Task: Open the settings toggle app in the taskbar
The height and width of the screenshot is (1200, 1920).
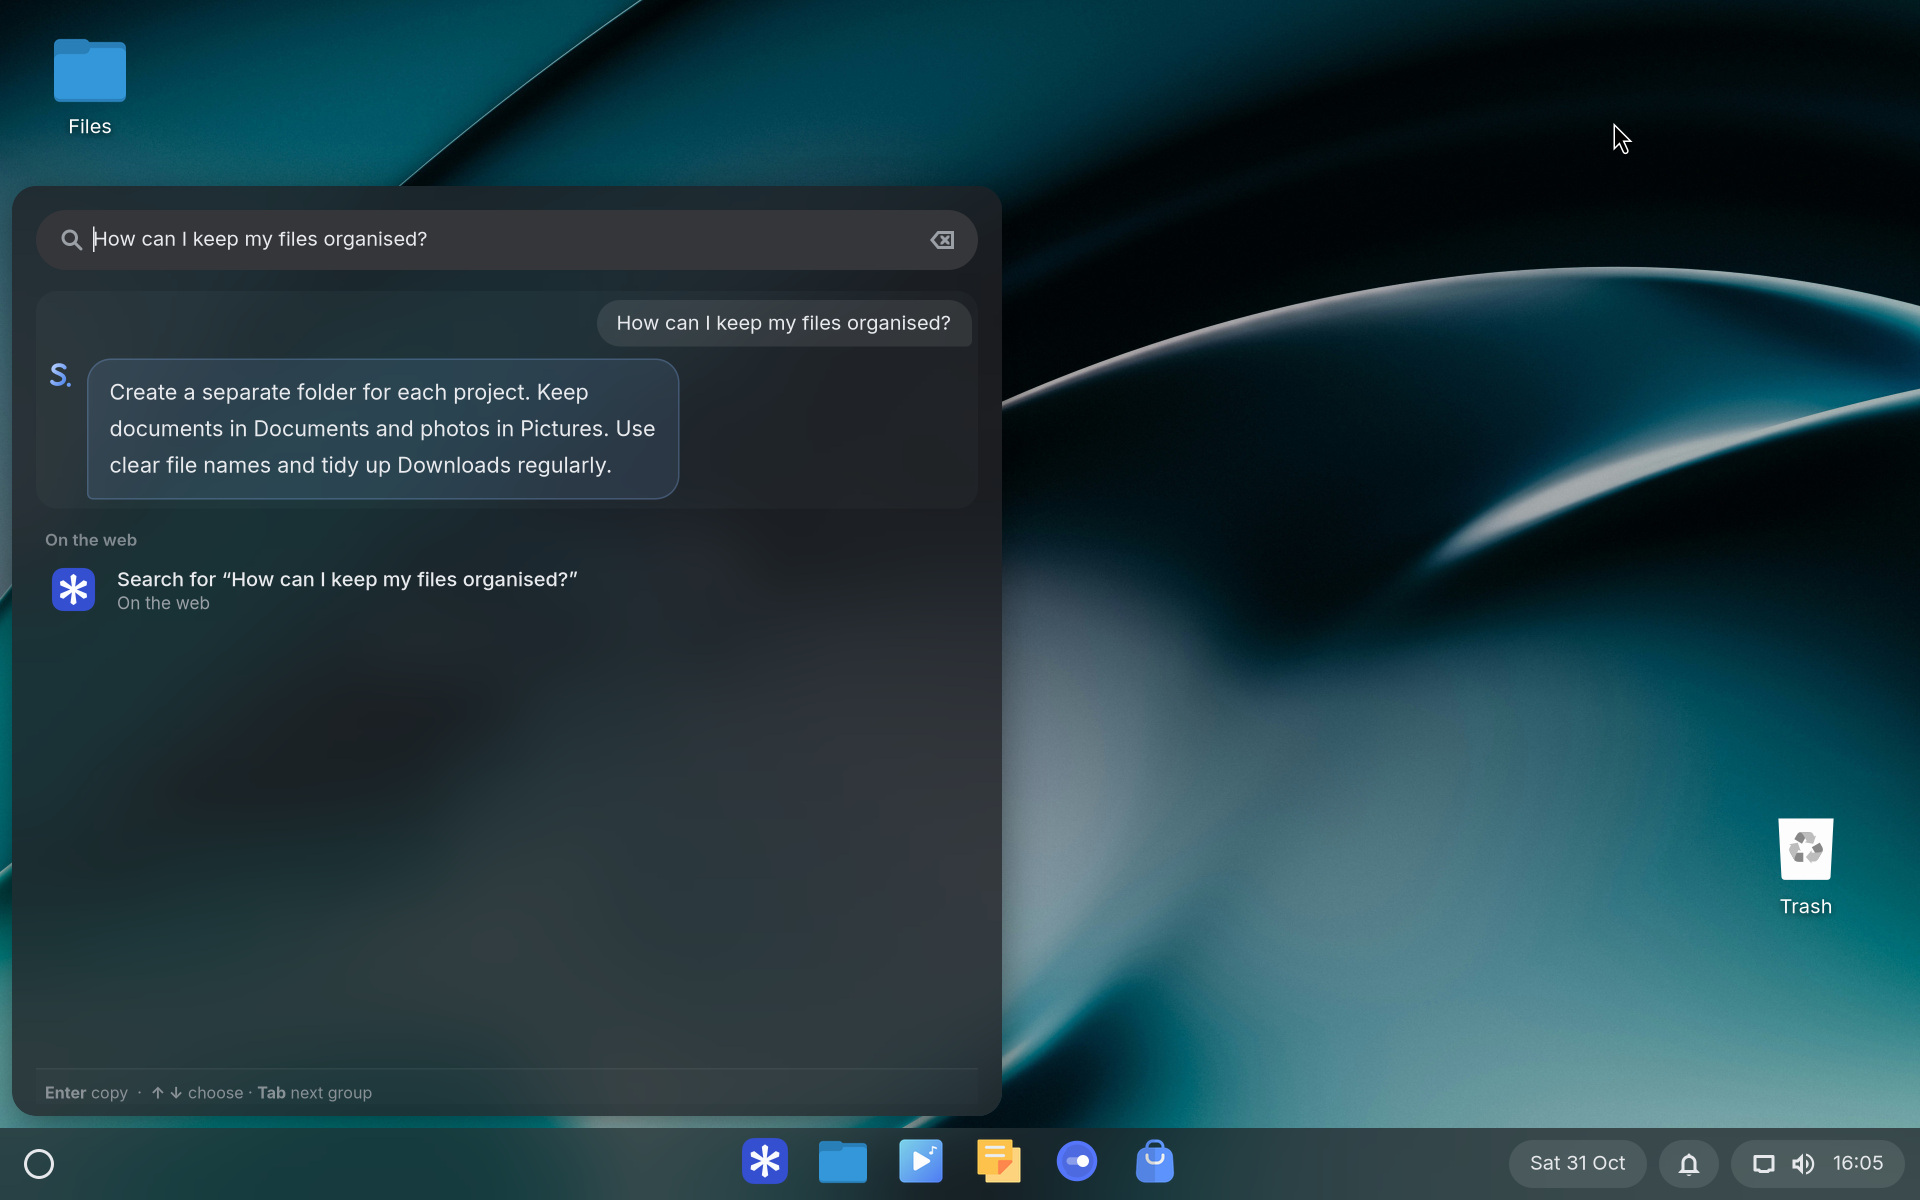Action: coord(1077,1162)
